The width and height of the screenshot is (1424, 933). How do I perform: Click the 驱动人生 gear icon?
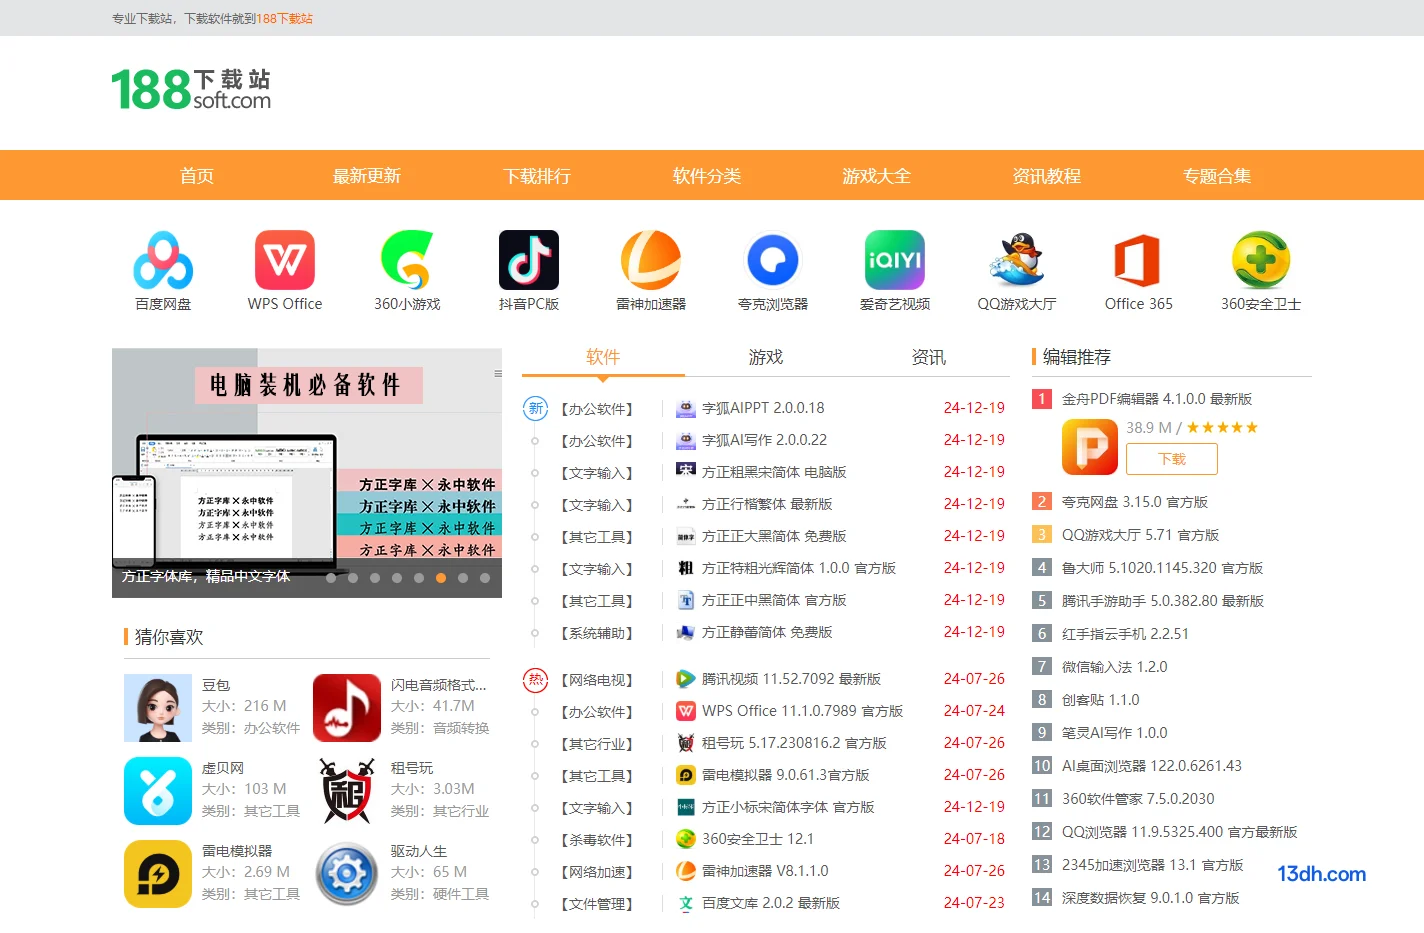point(347,874)
